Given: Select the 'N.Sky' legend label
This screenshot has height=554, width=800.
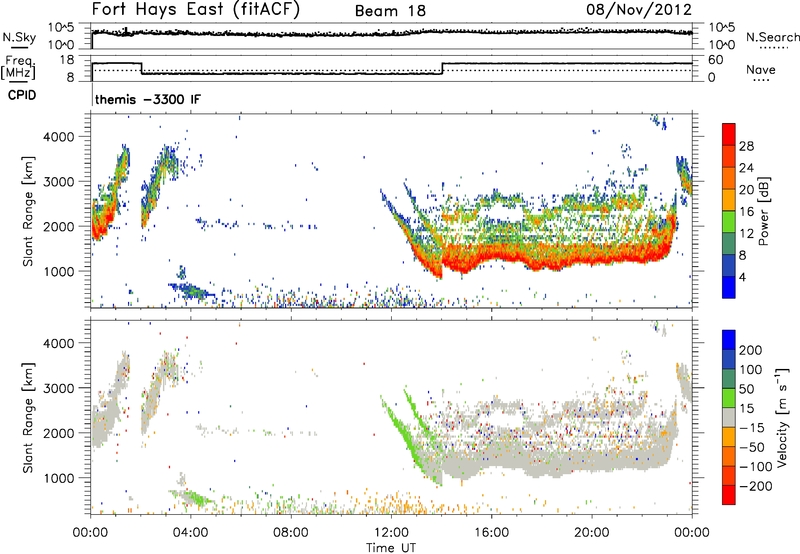Looking at the screenshot, I should pyautogui.click(x=19, y=37).
